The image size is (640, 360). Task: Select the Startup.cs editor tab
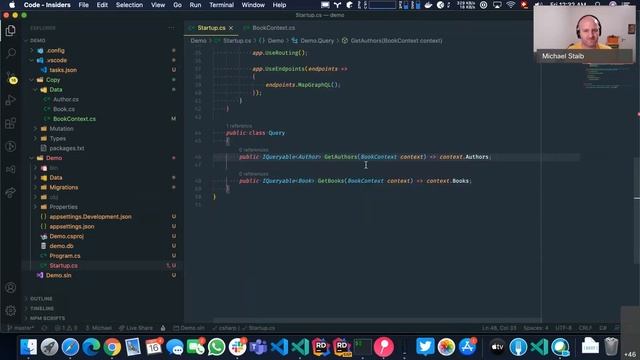(x=211, y=28)
